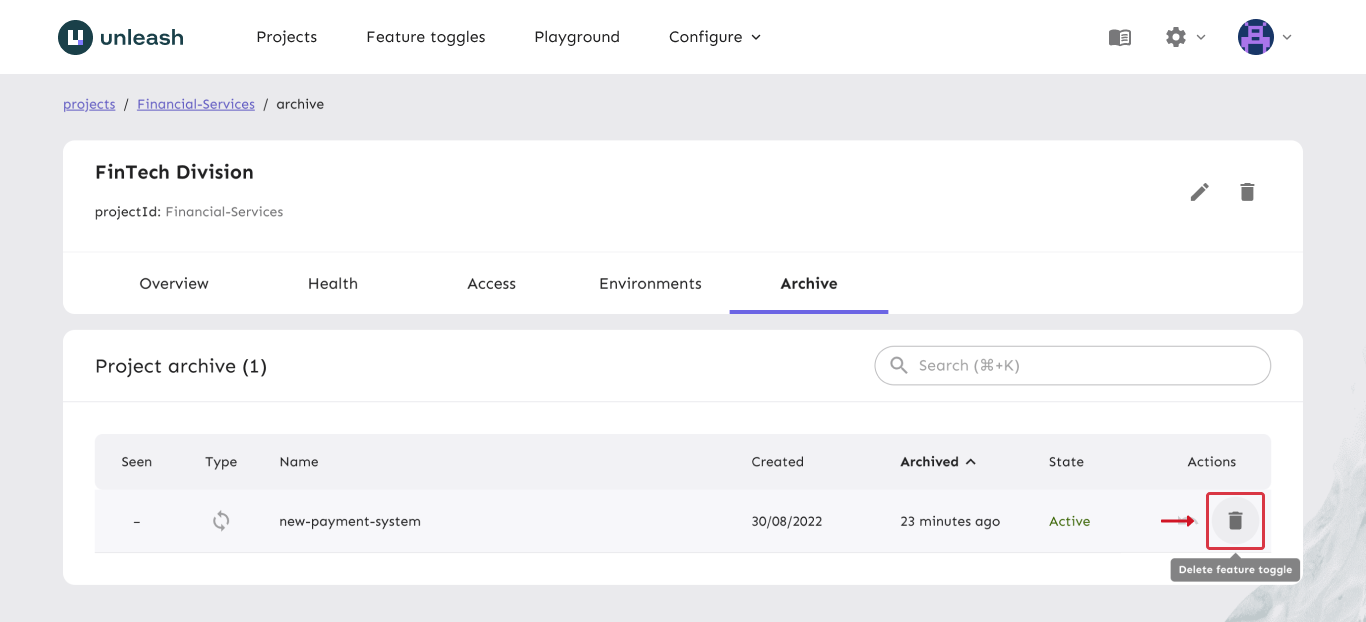Delete the FinTech Division project via trash icon
Image resolution: width=1366 pixels, height=622 pixels.
[x=1247, y=192]
